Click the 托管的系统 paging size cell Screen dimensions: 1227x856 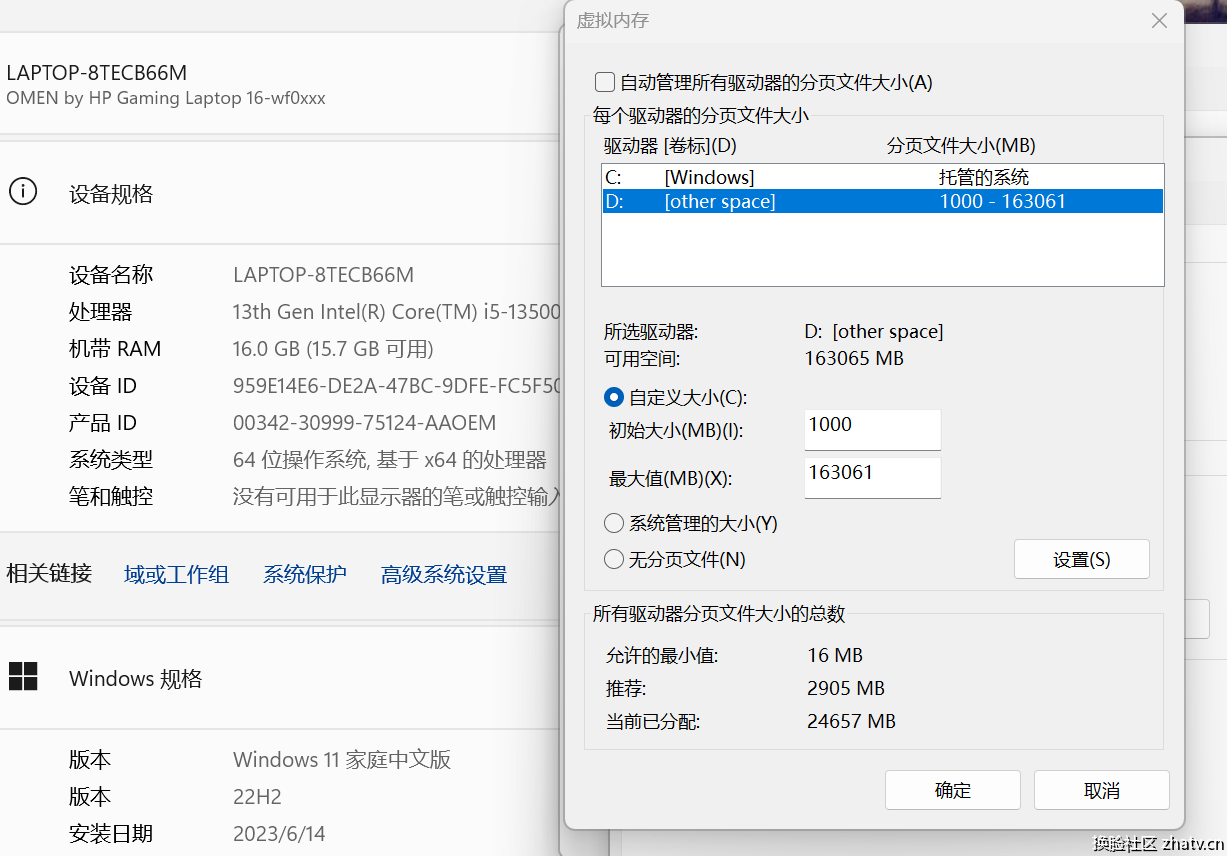coord(984,177)
